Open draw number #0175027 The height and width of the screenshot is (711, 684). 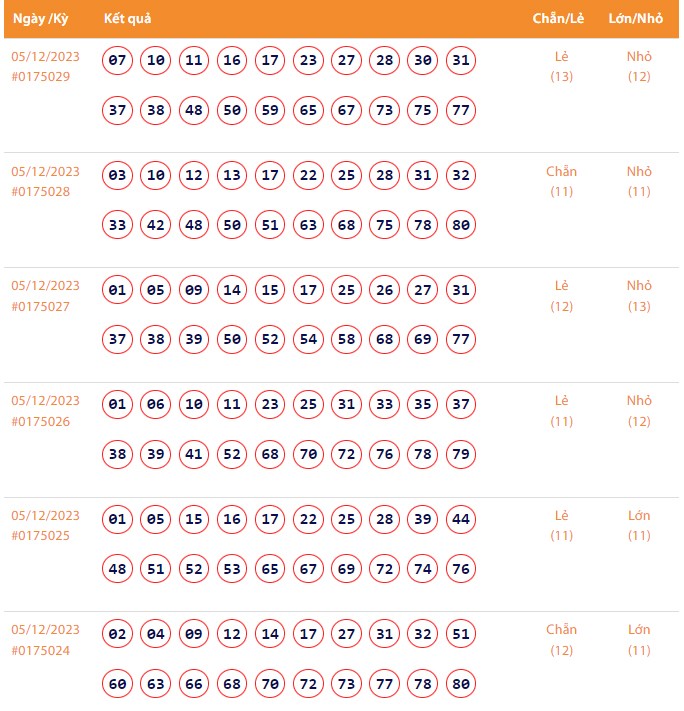(x=41, y=306)
